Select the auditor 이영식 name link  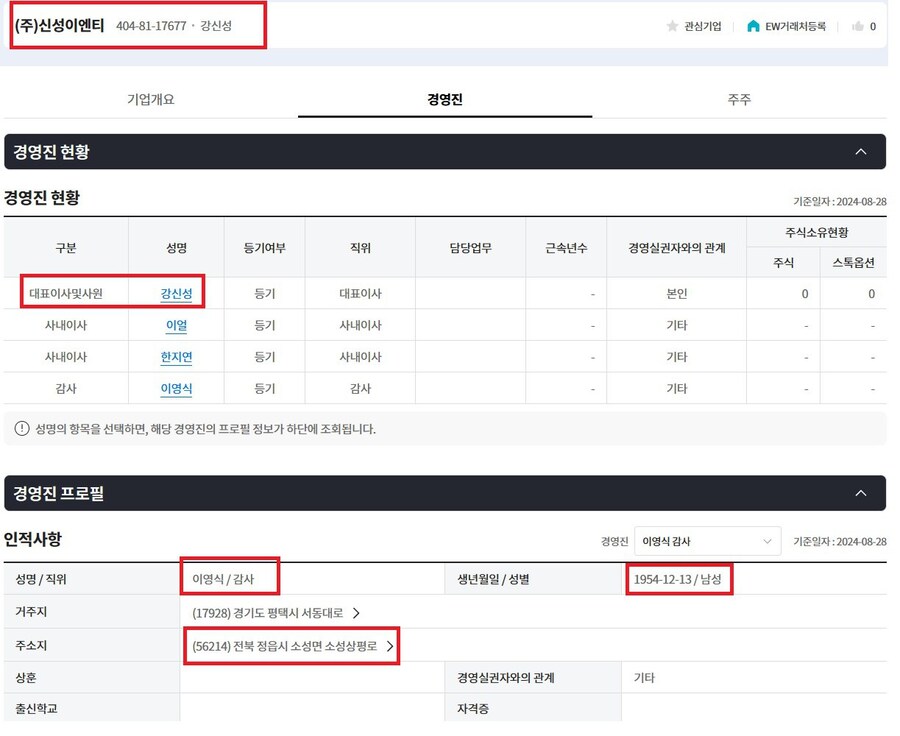click(176, 388)
